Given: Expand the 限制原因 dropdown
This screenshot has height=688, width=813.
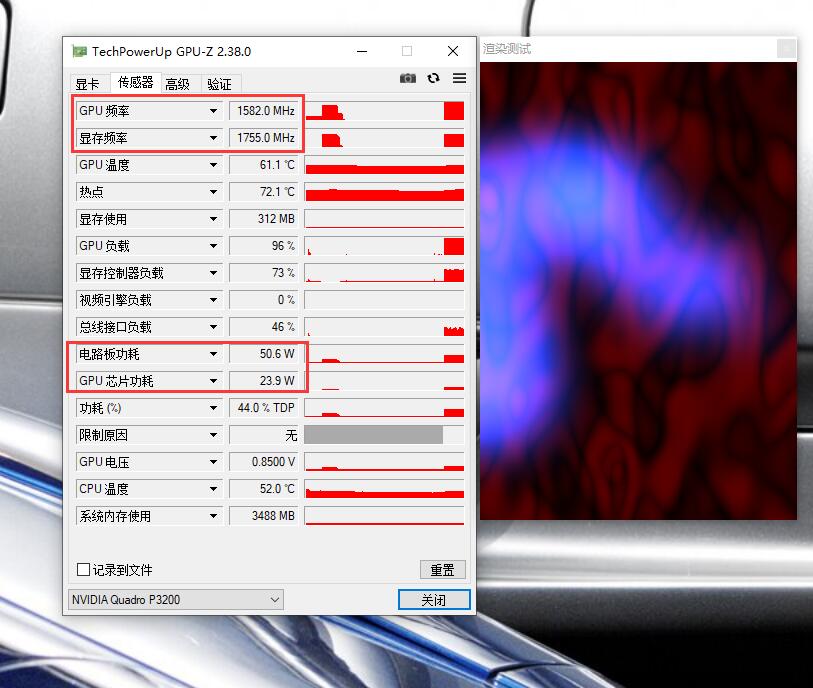Looking at the screenshot, I should tap(213, 435).
